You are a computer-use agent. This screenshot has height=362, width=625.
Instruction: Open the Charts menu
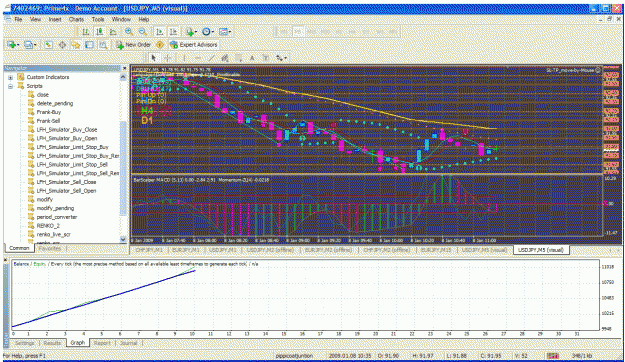coord(76,19)
